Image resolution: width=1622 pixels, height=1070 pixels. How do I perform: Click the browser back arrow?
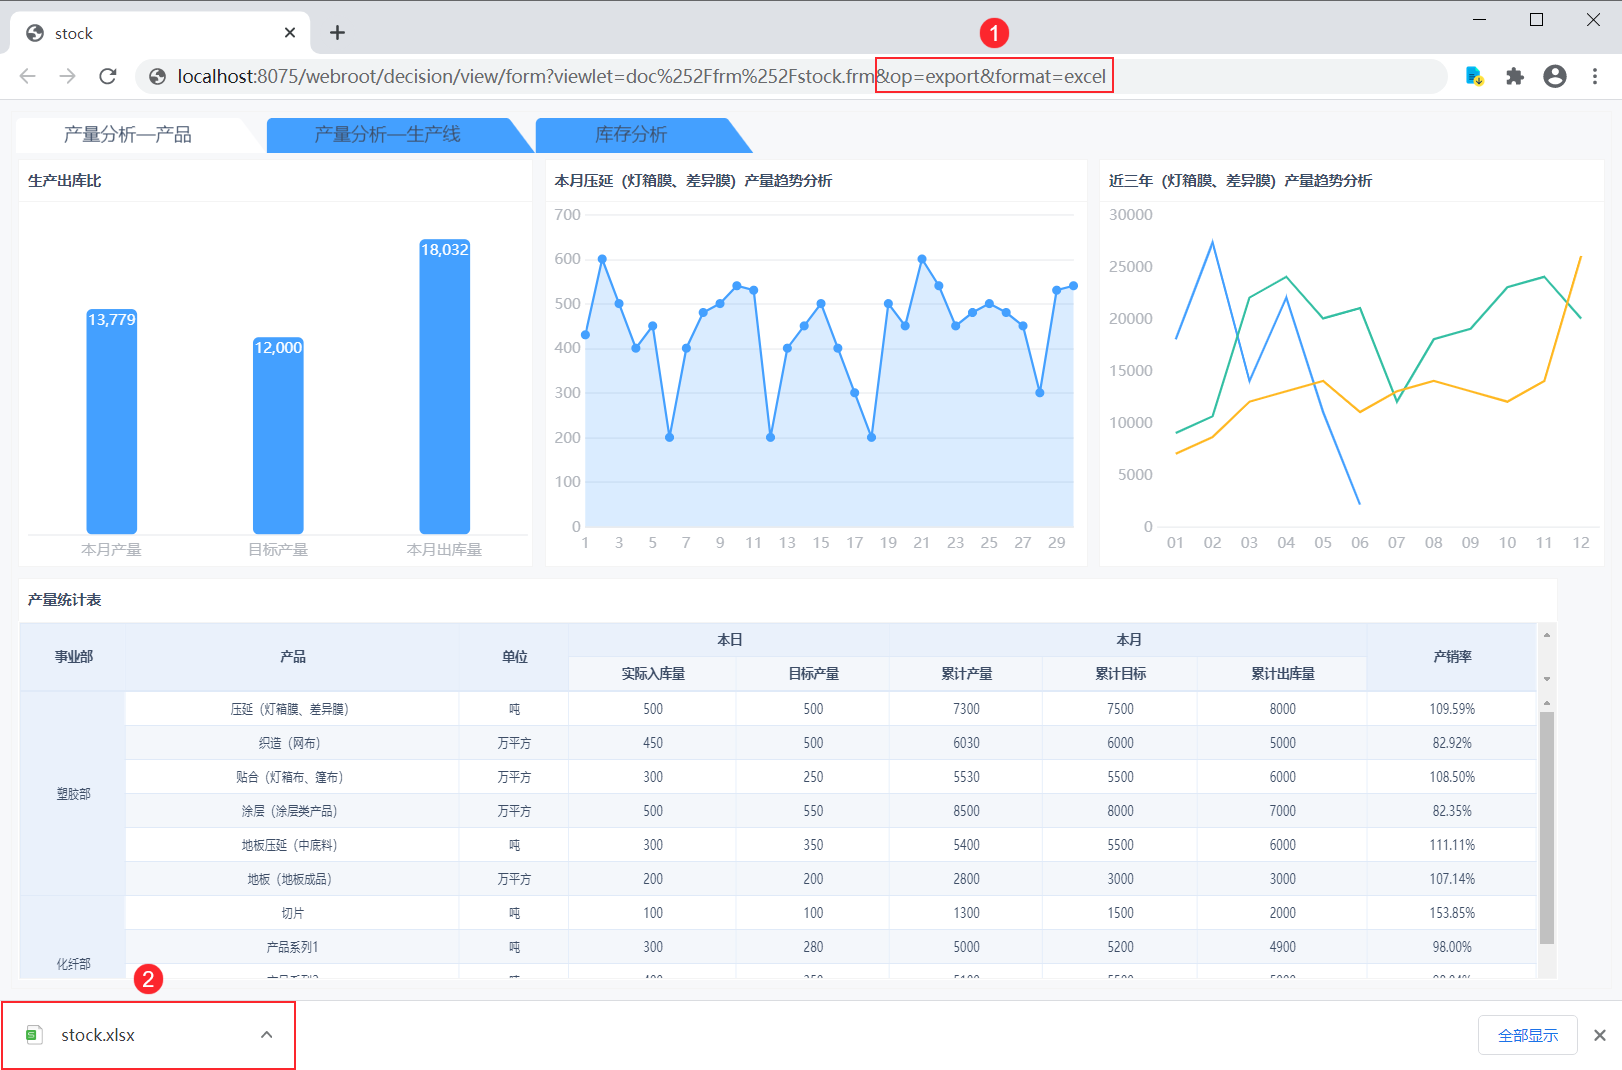tap(28, 76)
